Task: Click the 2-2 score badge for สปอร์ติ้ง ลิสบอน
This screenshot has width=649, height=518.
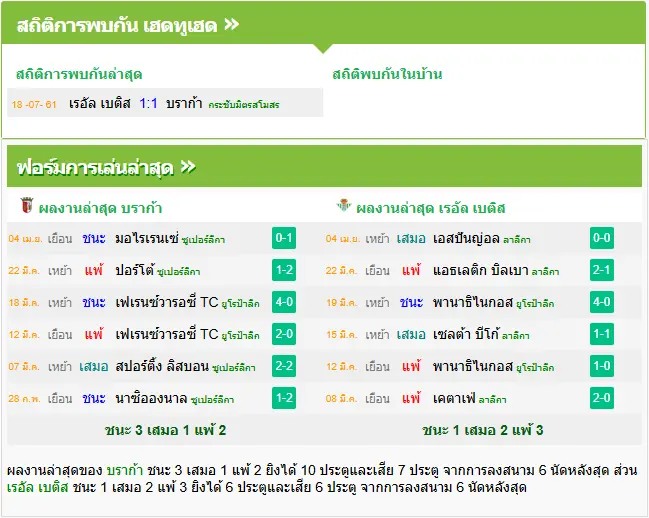Action: click(284, 366)
